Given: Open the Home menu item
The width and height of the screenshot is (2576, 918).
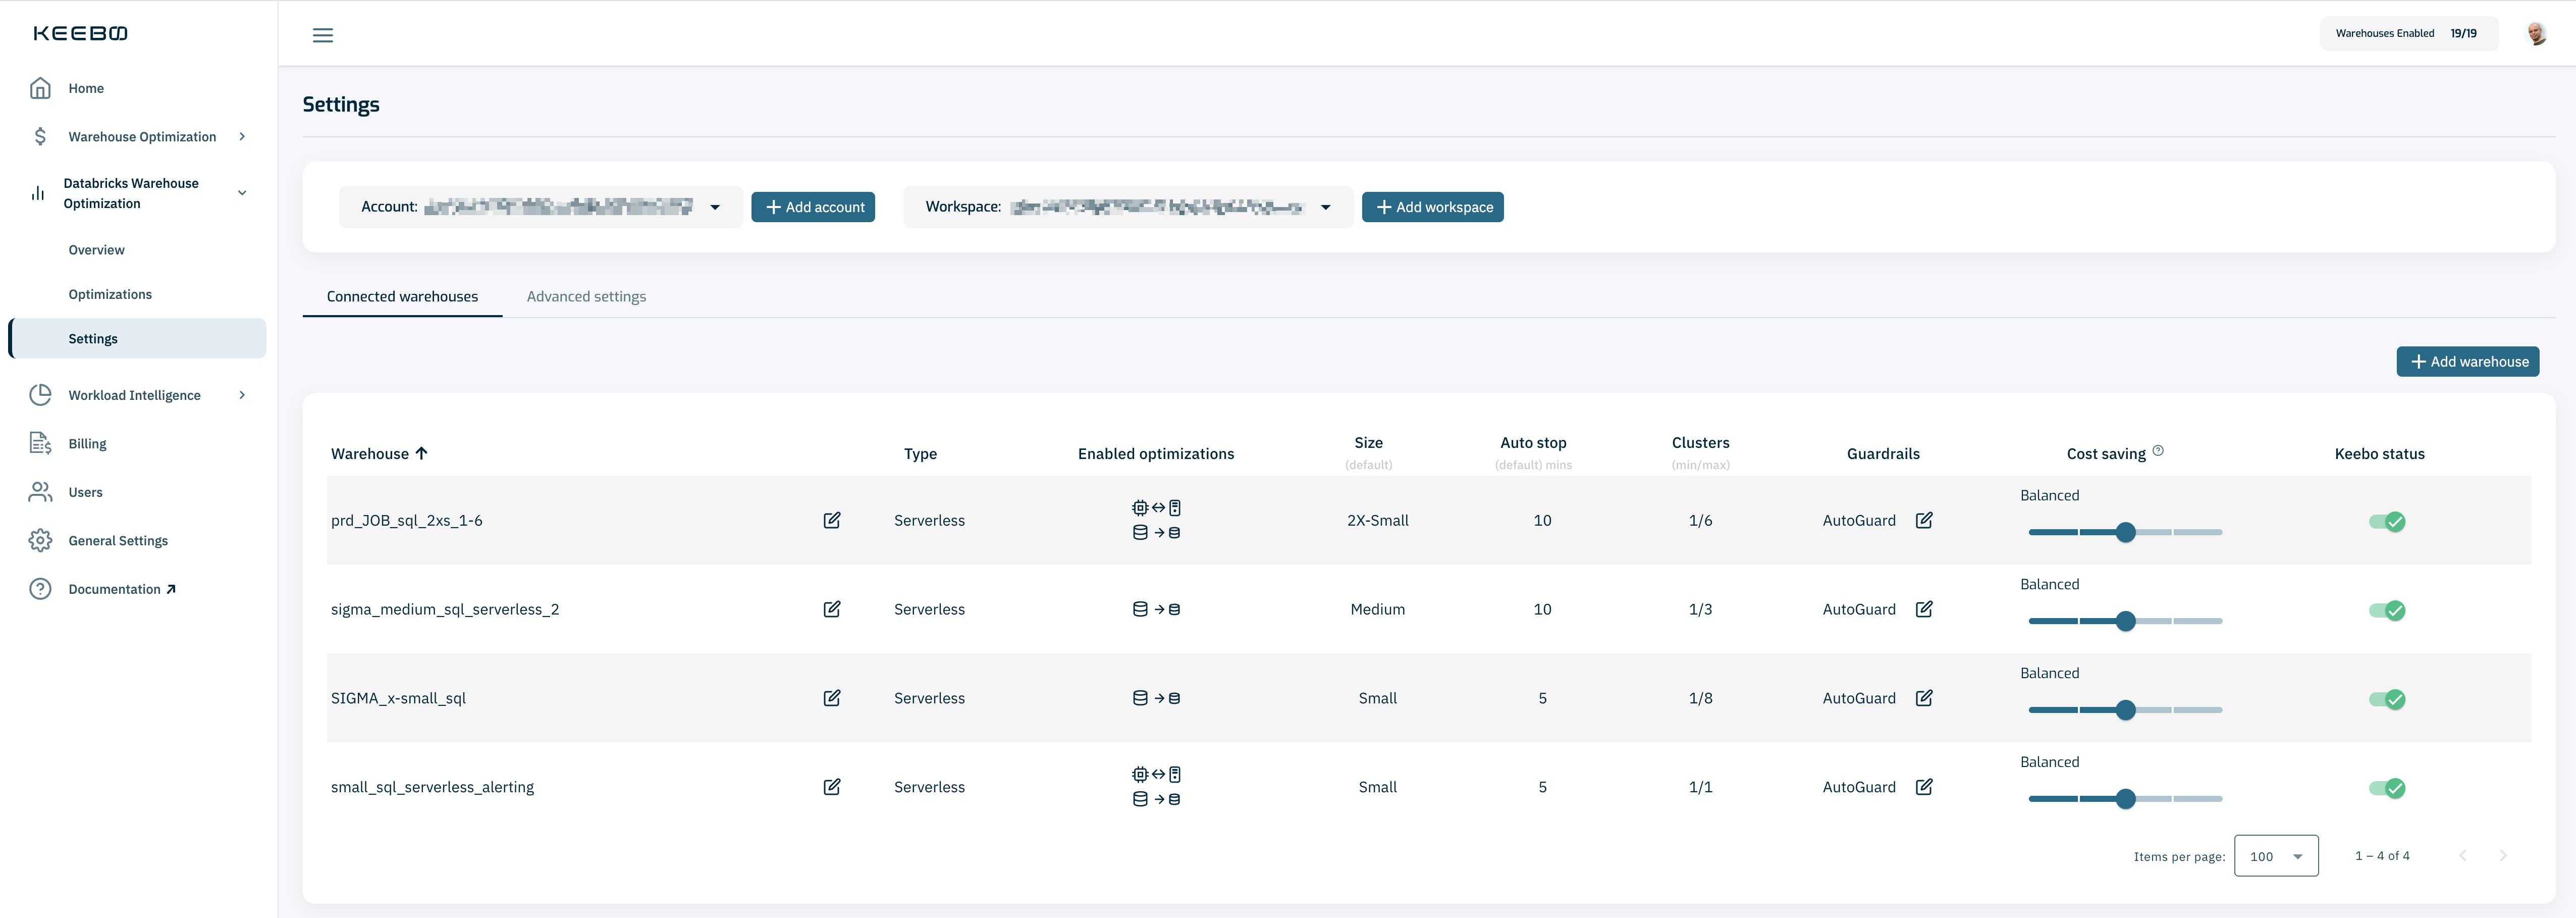Looking at the screenshot, I should (x=86, y=88).
